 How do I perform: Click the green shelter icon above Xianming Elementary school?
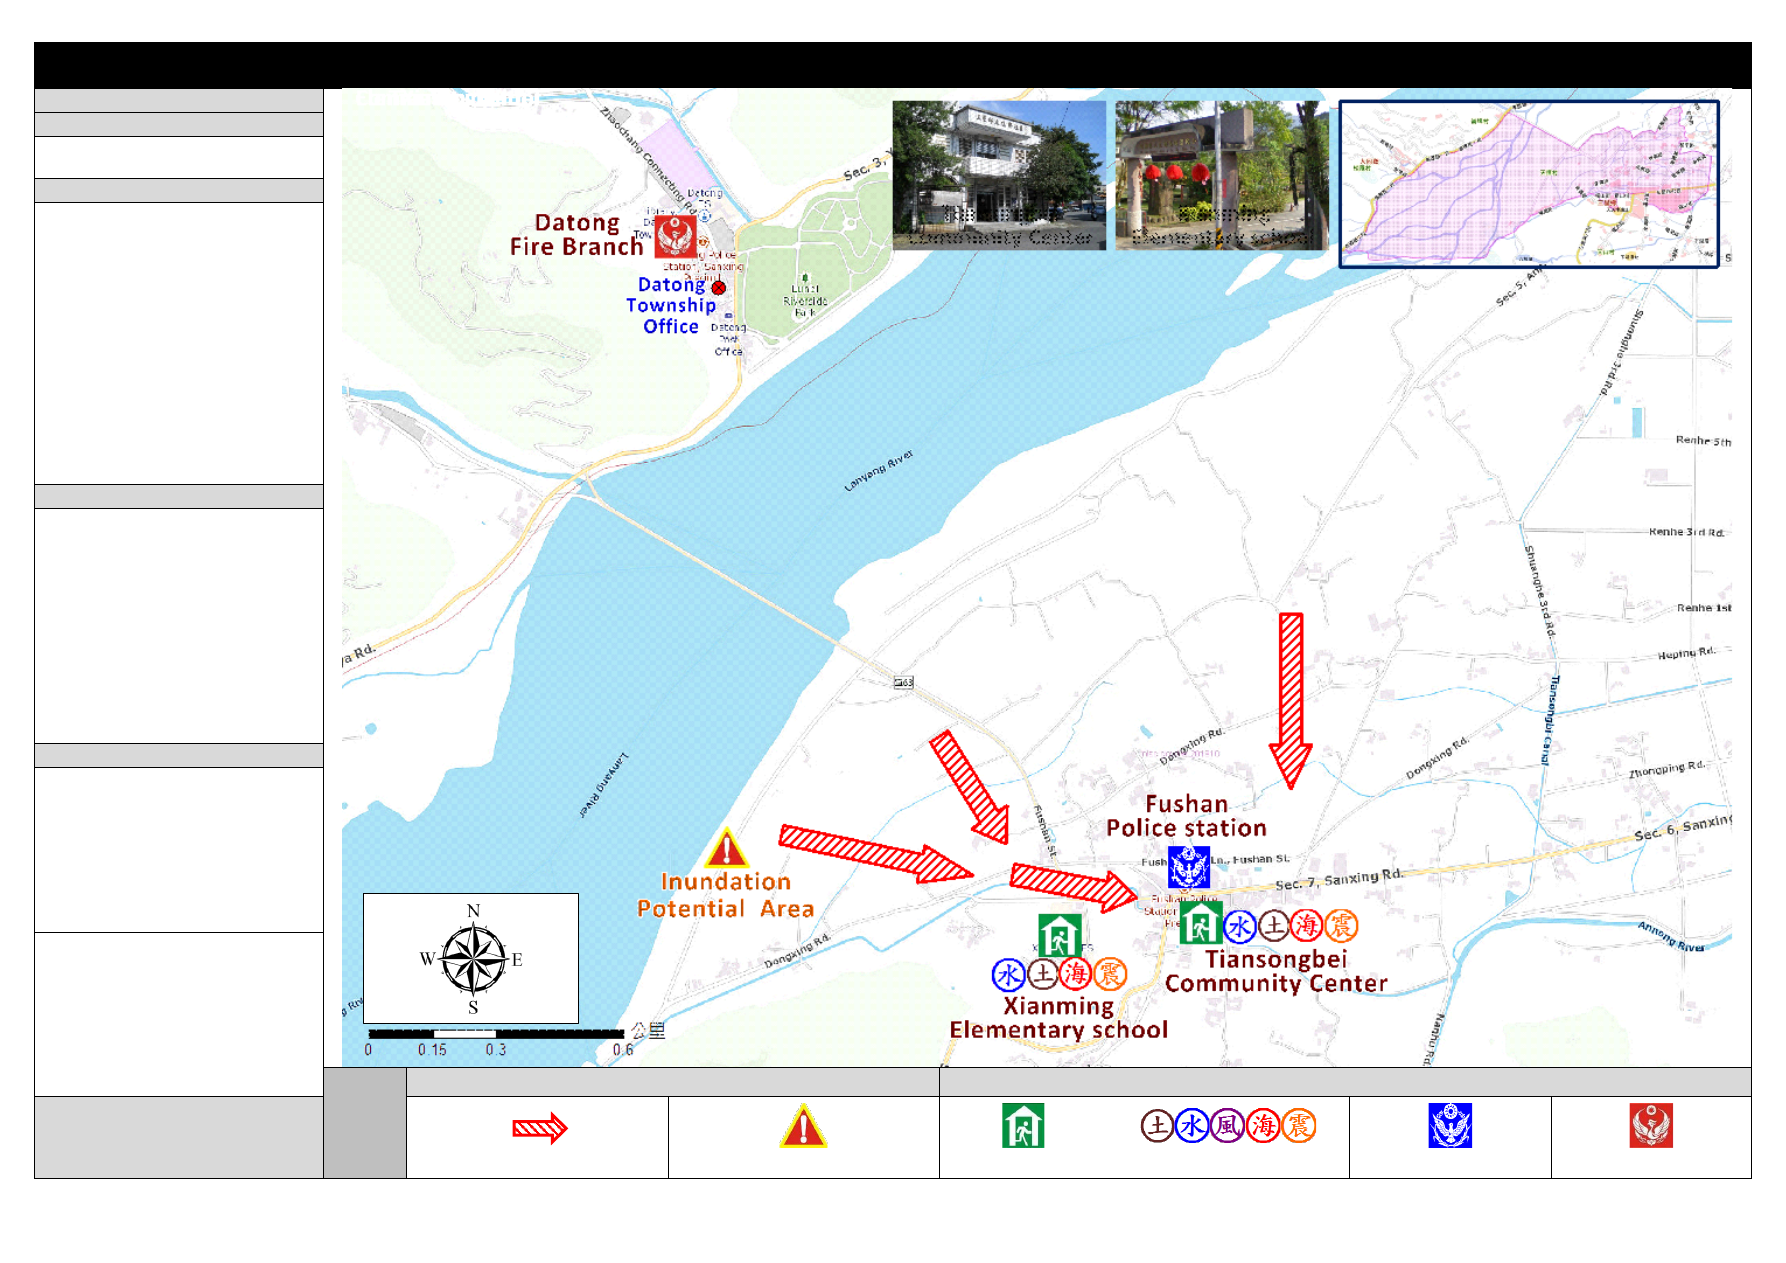(x=1058, y=935)
